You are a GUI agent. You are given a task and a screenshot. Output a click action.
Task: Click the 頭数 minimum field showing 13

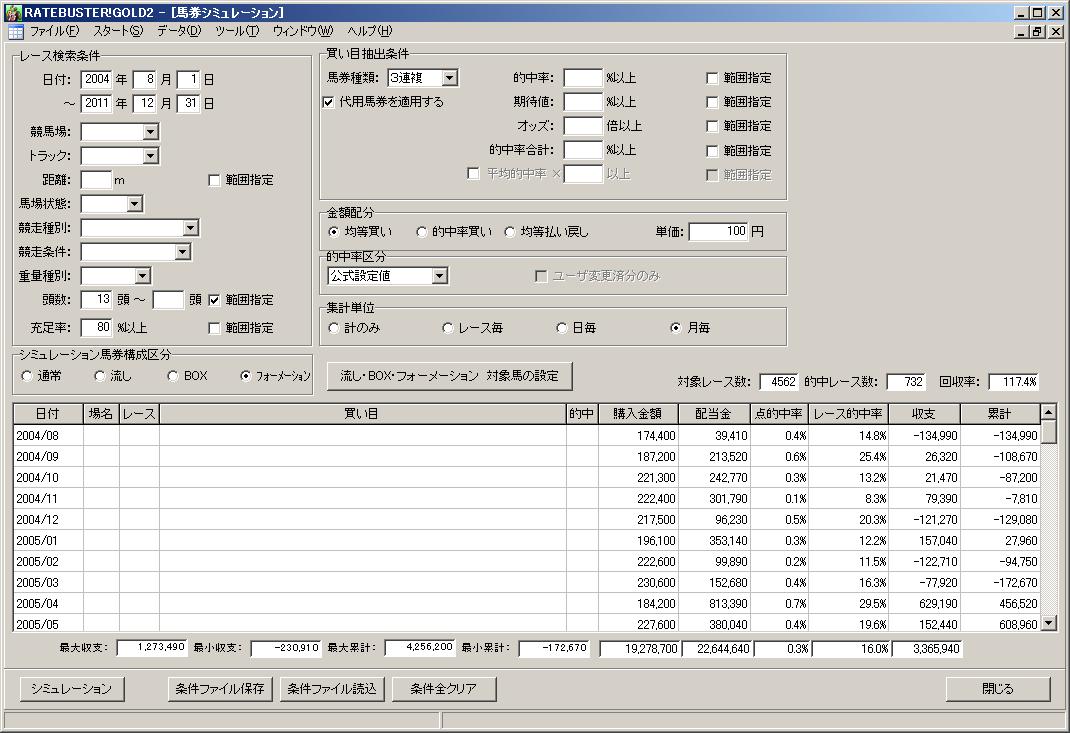click(96, 300)
